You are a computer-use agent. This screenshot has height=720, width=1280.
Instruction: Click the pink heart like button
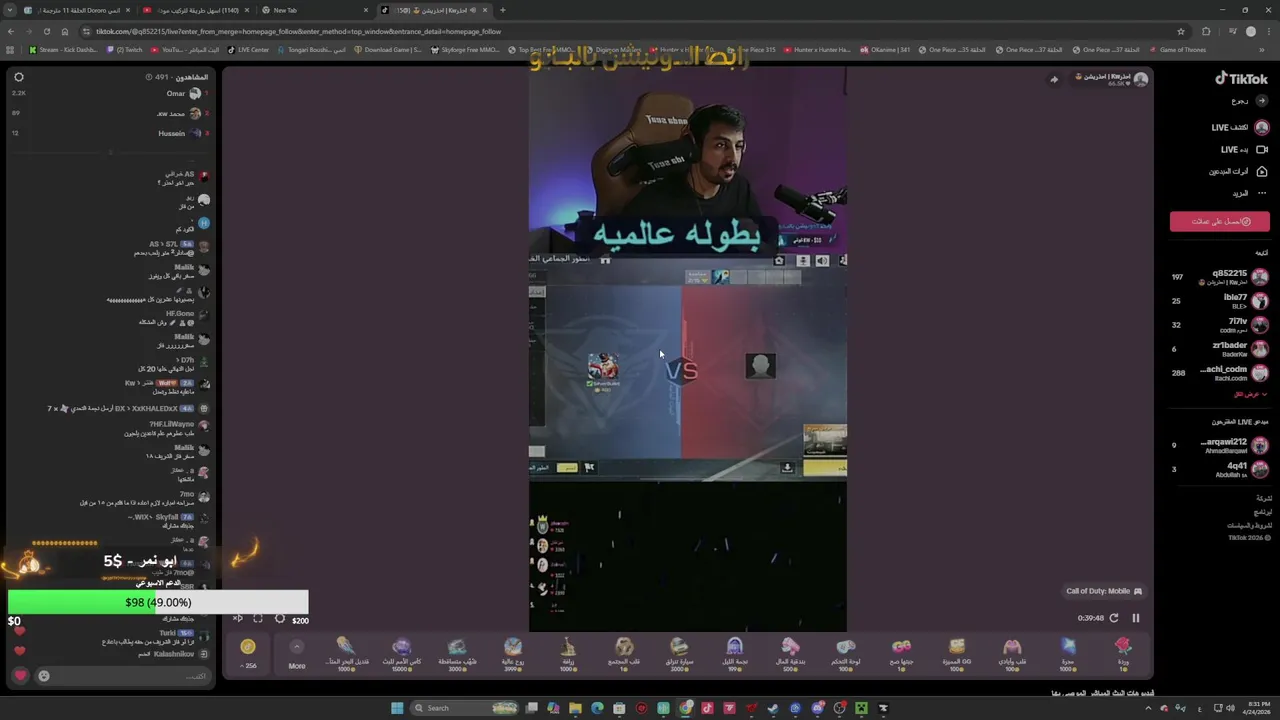tap(20, 676)
